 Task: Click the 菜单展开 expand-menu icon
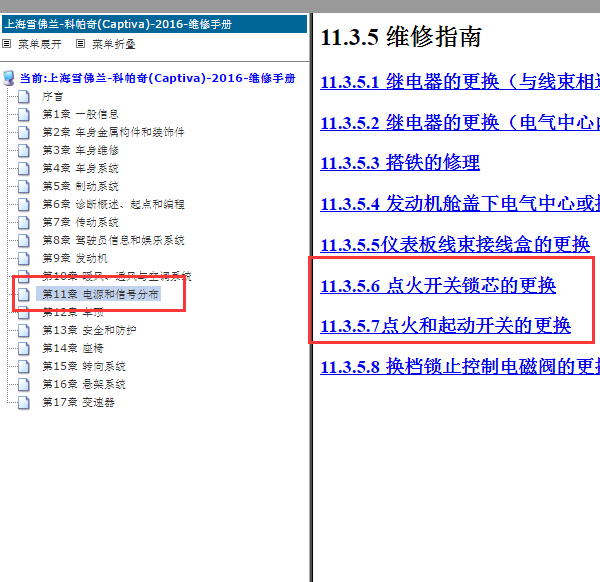(7, 44)
